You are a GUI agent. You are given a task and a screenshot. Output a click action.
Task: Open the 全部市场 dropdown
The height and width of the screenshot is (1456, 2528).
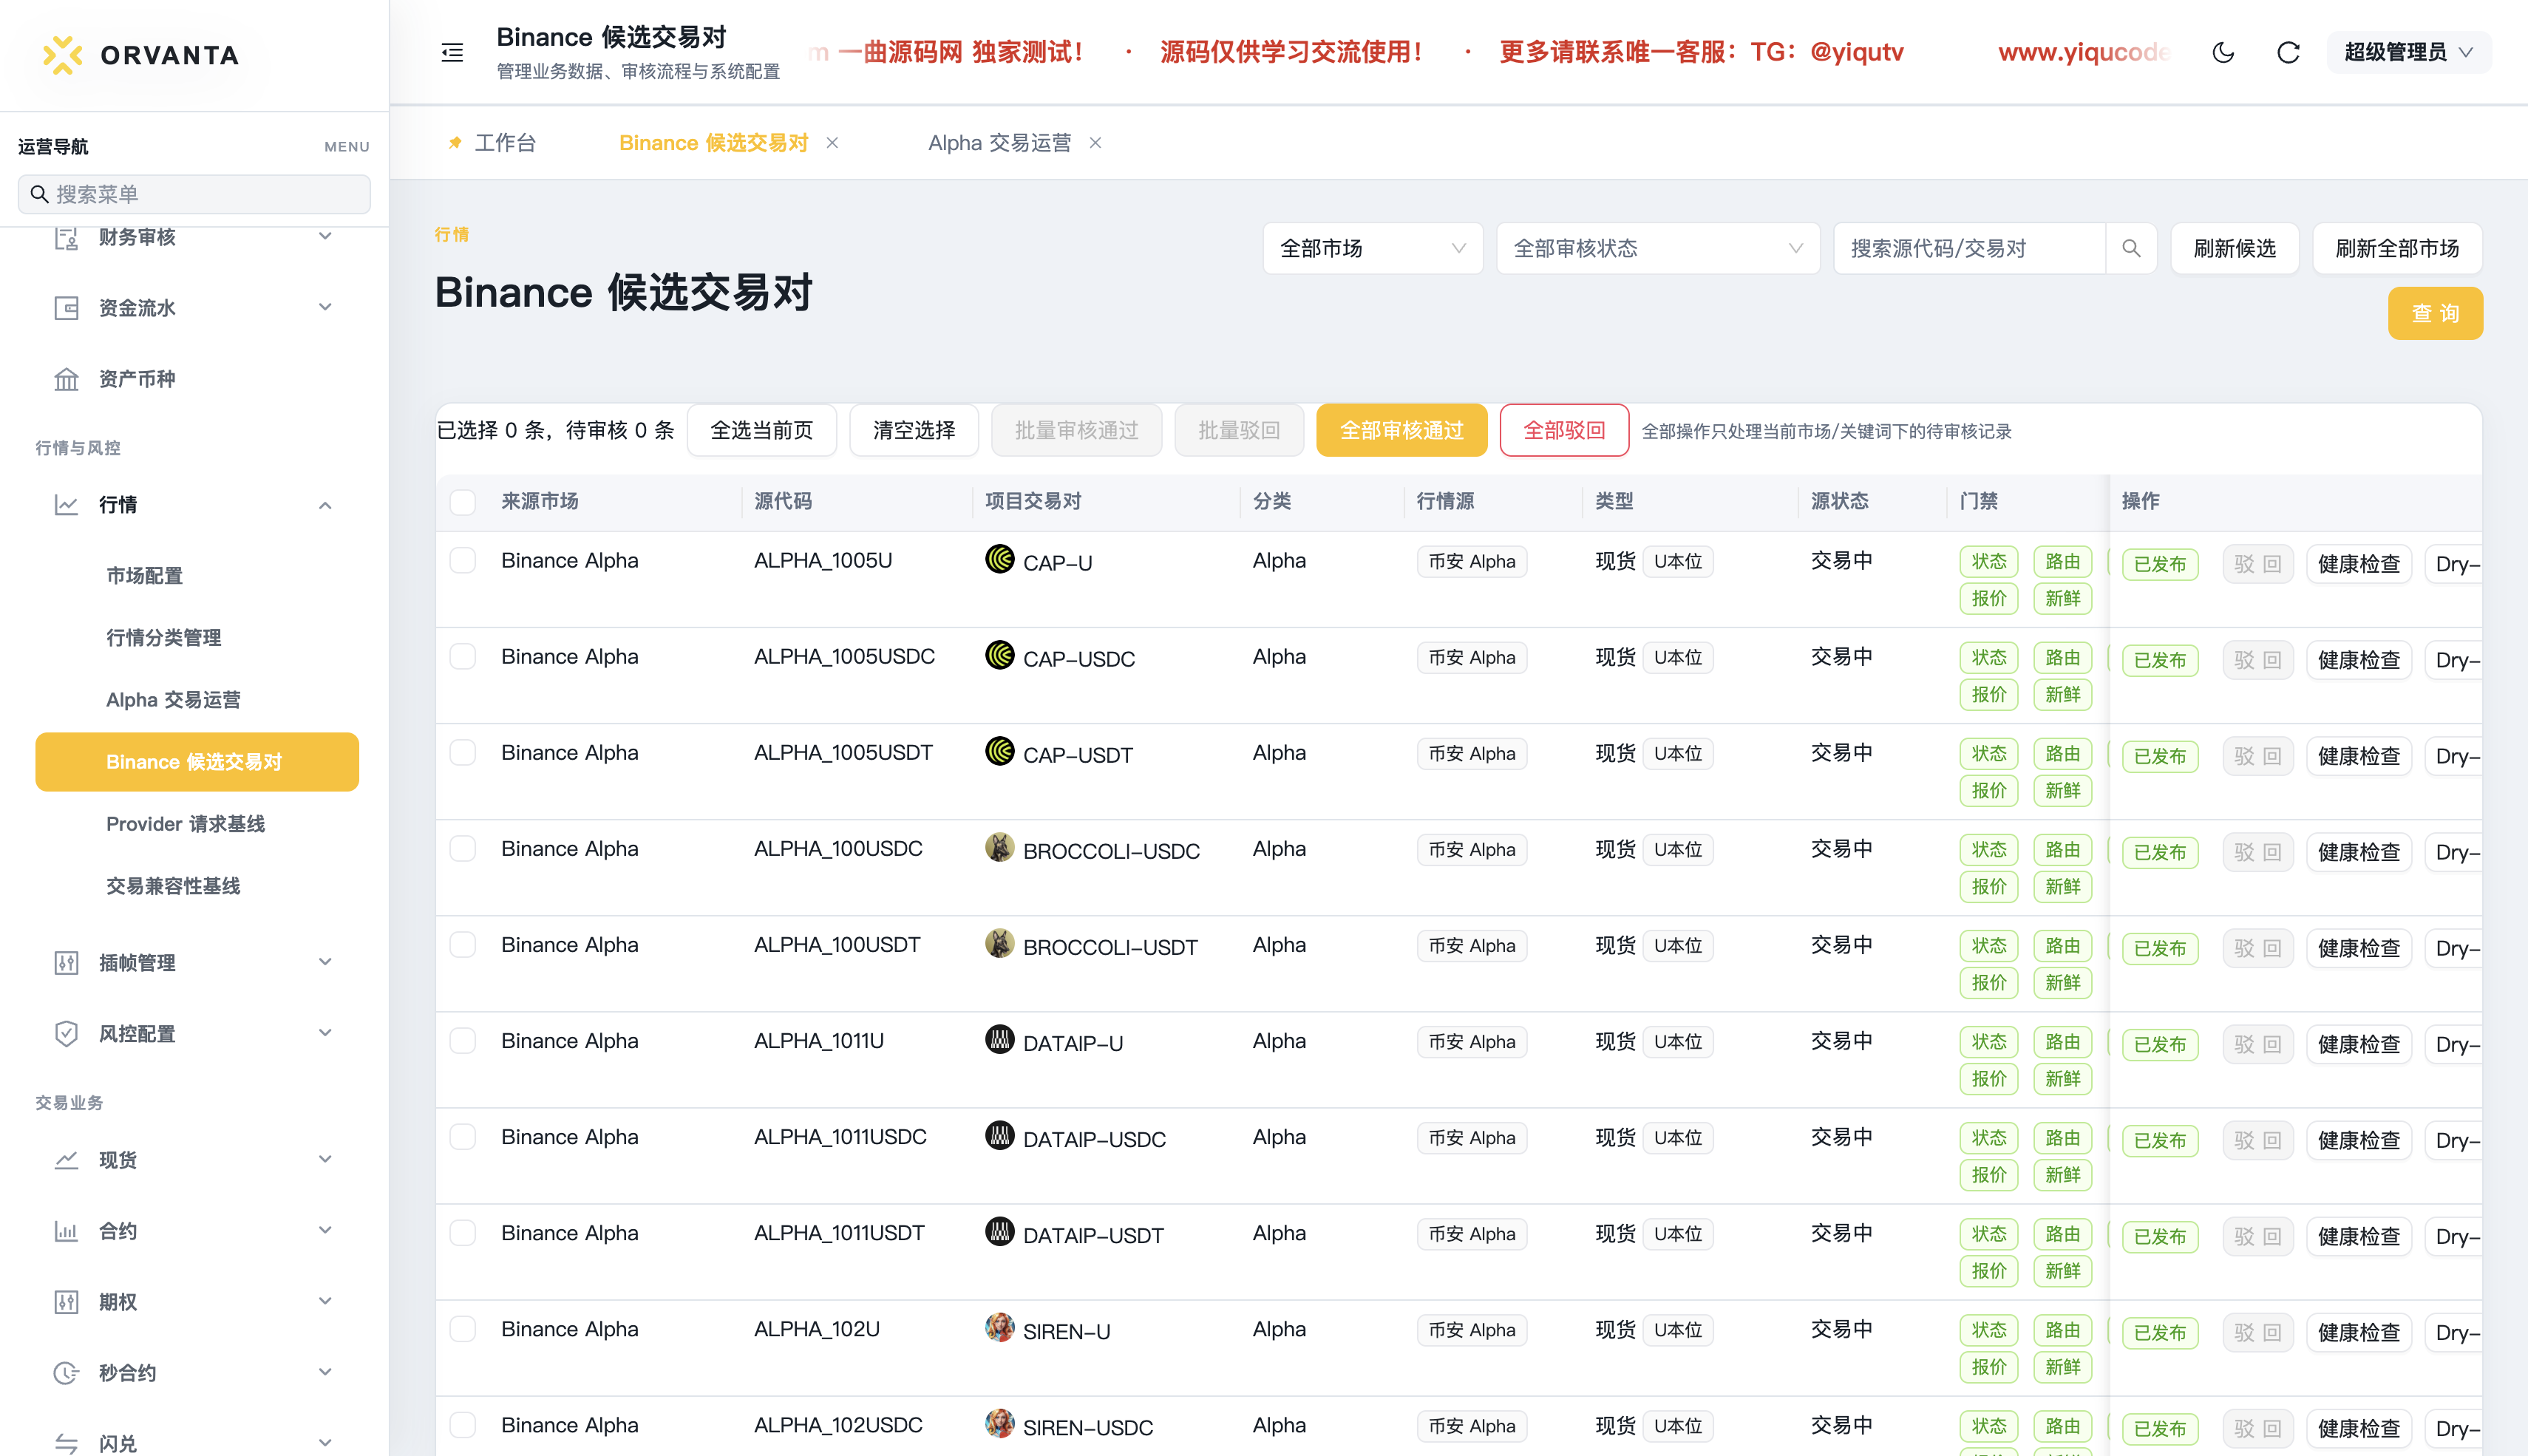1372,248
